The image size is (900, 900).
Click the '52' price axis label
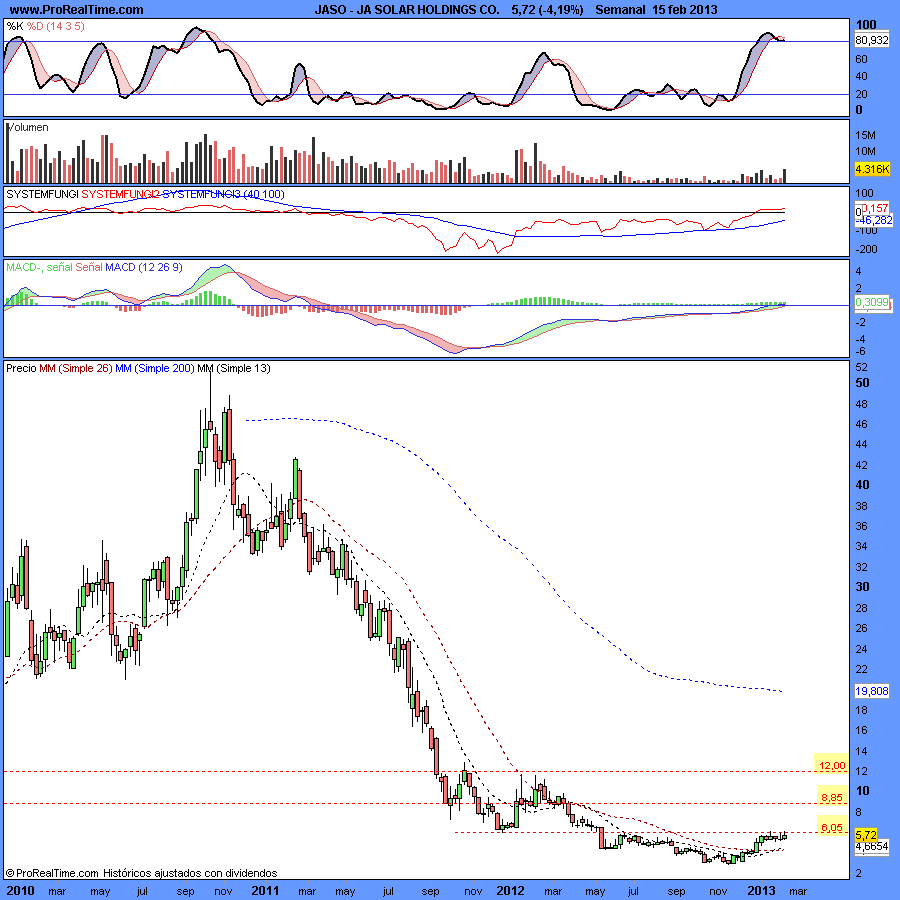862,367
